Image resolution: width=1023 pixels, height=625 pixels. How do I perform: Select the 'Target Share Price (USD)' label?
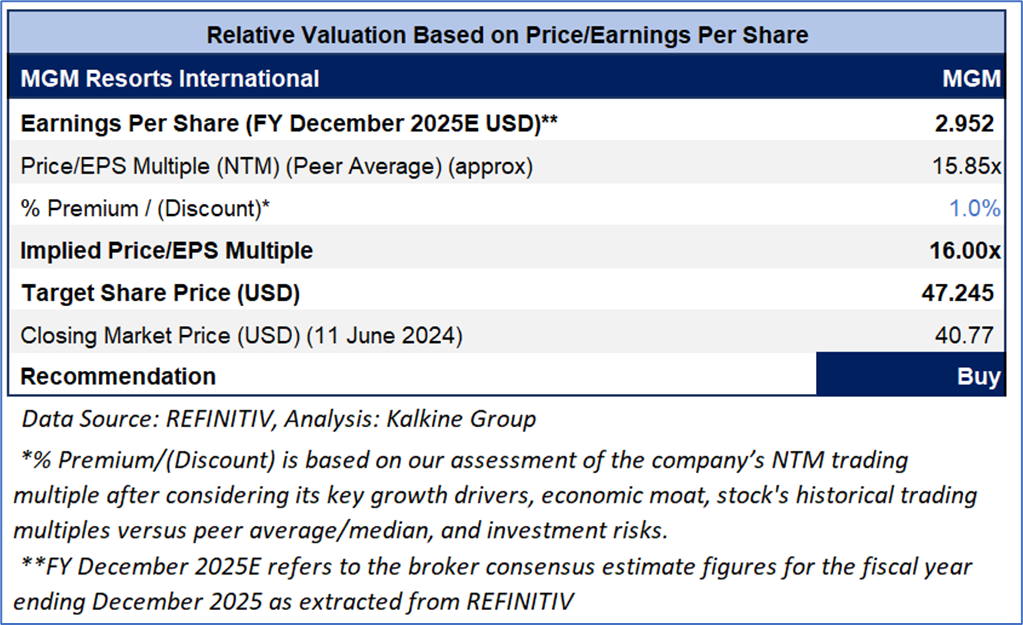pyautogui.click(x=160, y=293)
